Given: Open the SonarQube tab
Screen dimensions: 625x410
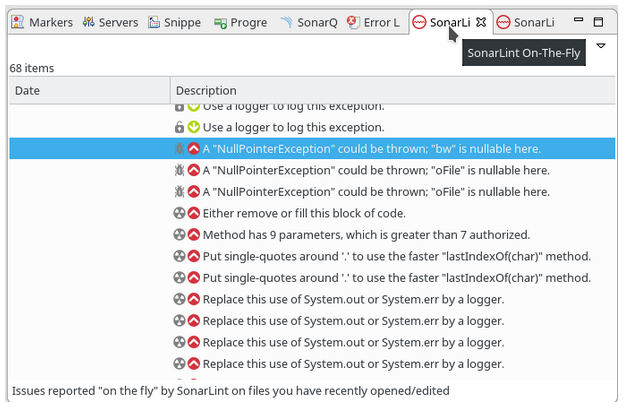Looking at the screenshot, I should pyautogui.click(x=309, y=22).
